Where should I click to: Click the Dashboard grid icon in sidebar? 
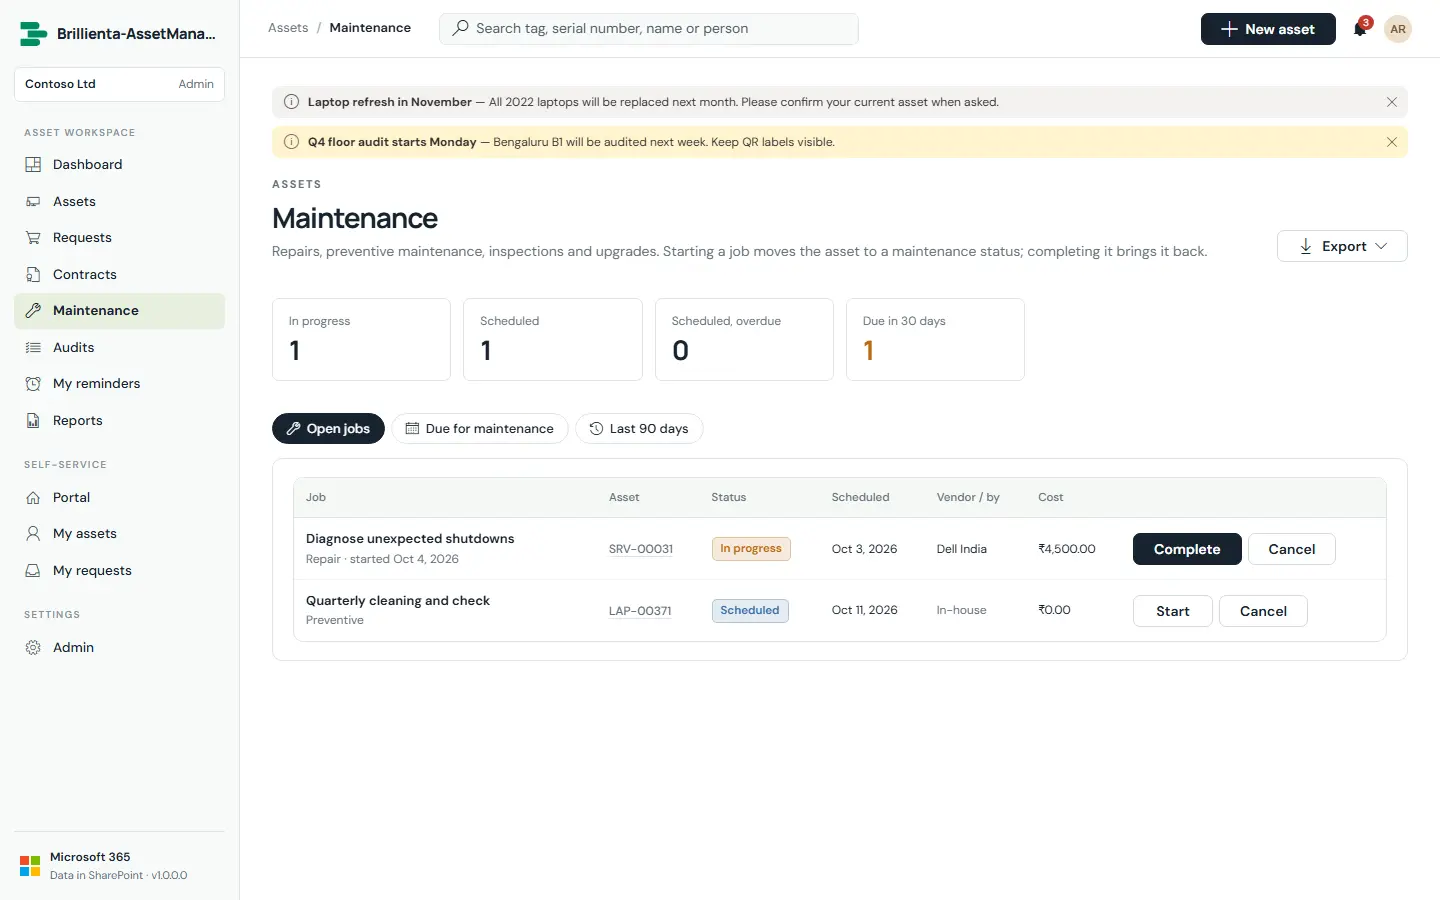point(33,165)
